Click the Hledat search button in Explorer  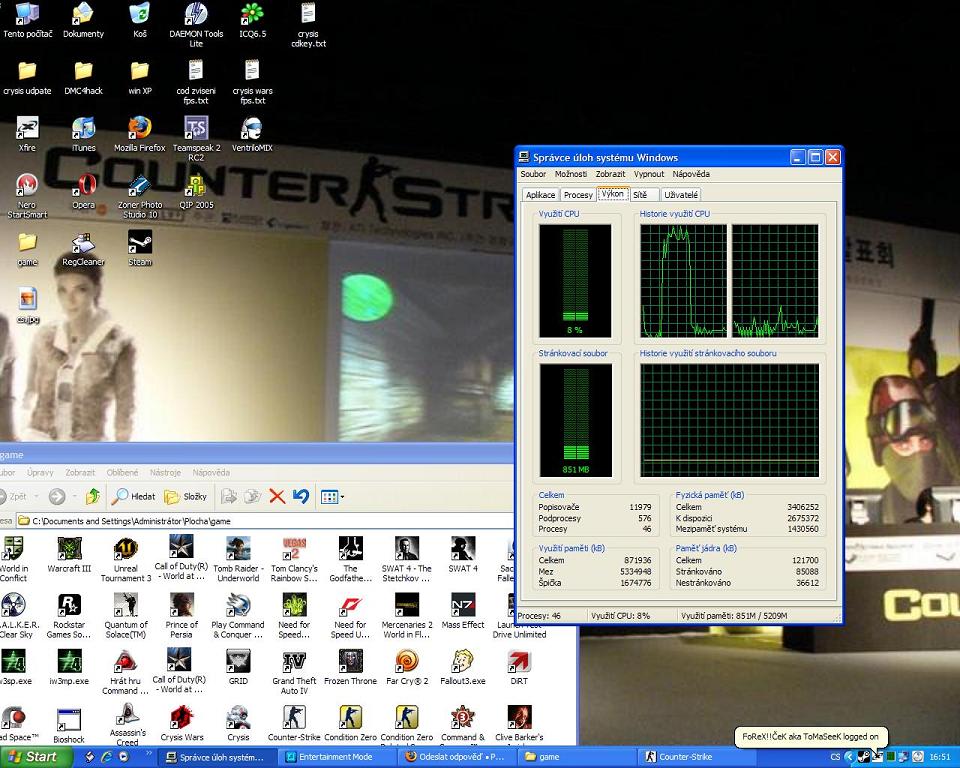coord(133,496)
